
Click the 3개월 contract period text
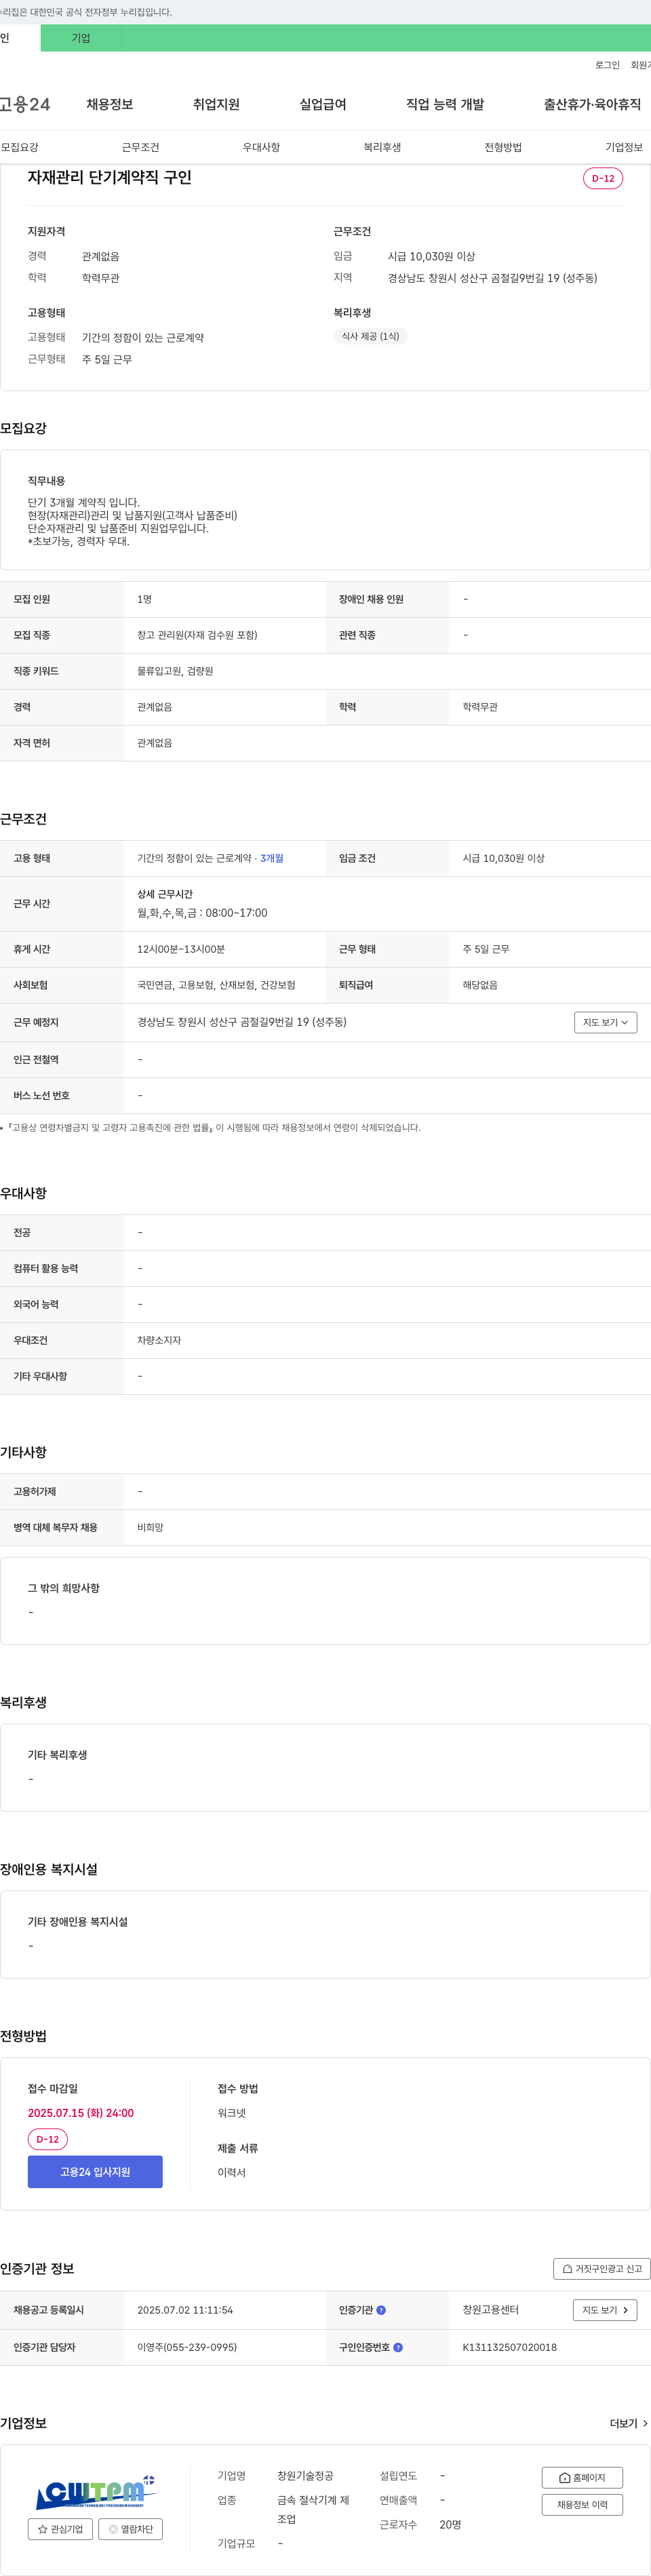(x=272, y=858)
